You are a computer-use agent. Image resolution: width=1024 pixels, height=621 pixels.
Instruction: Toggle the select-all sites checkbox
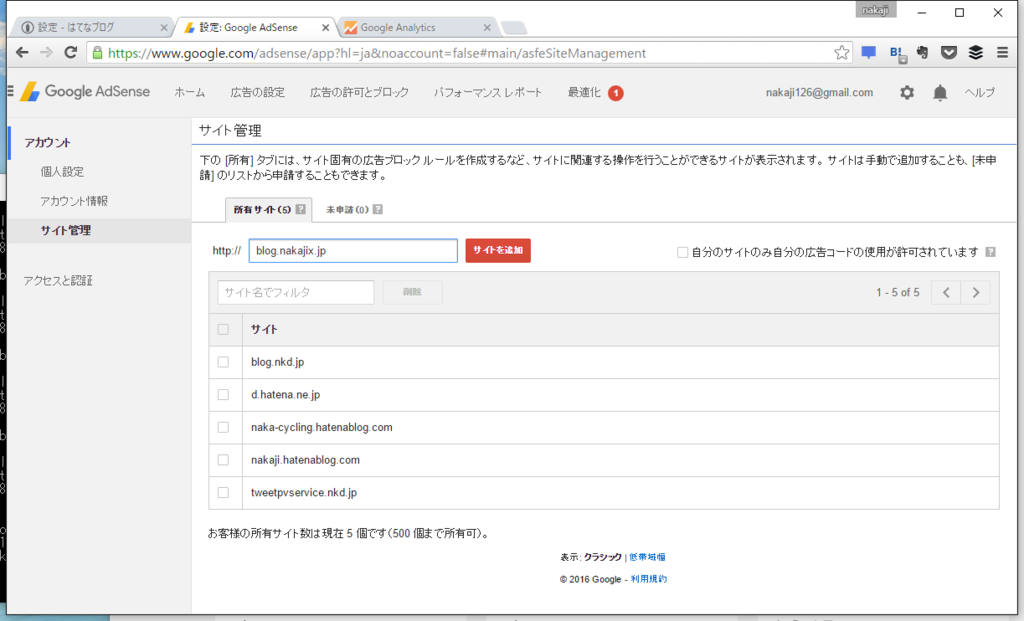(x=223, y=329)
